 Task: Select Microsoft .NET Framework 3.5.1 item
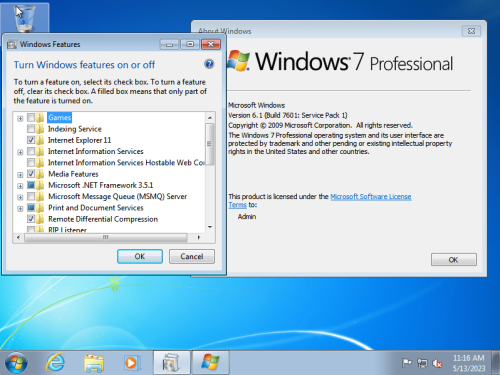tap(101, 185)
